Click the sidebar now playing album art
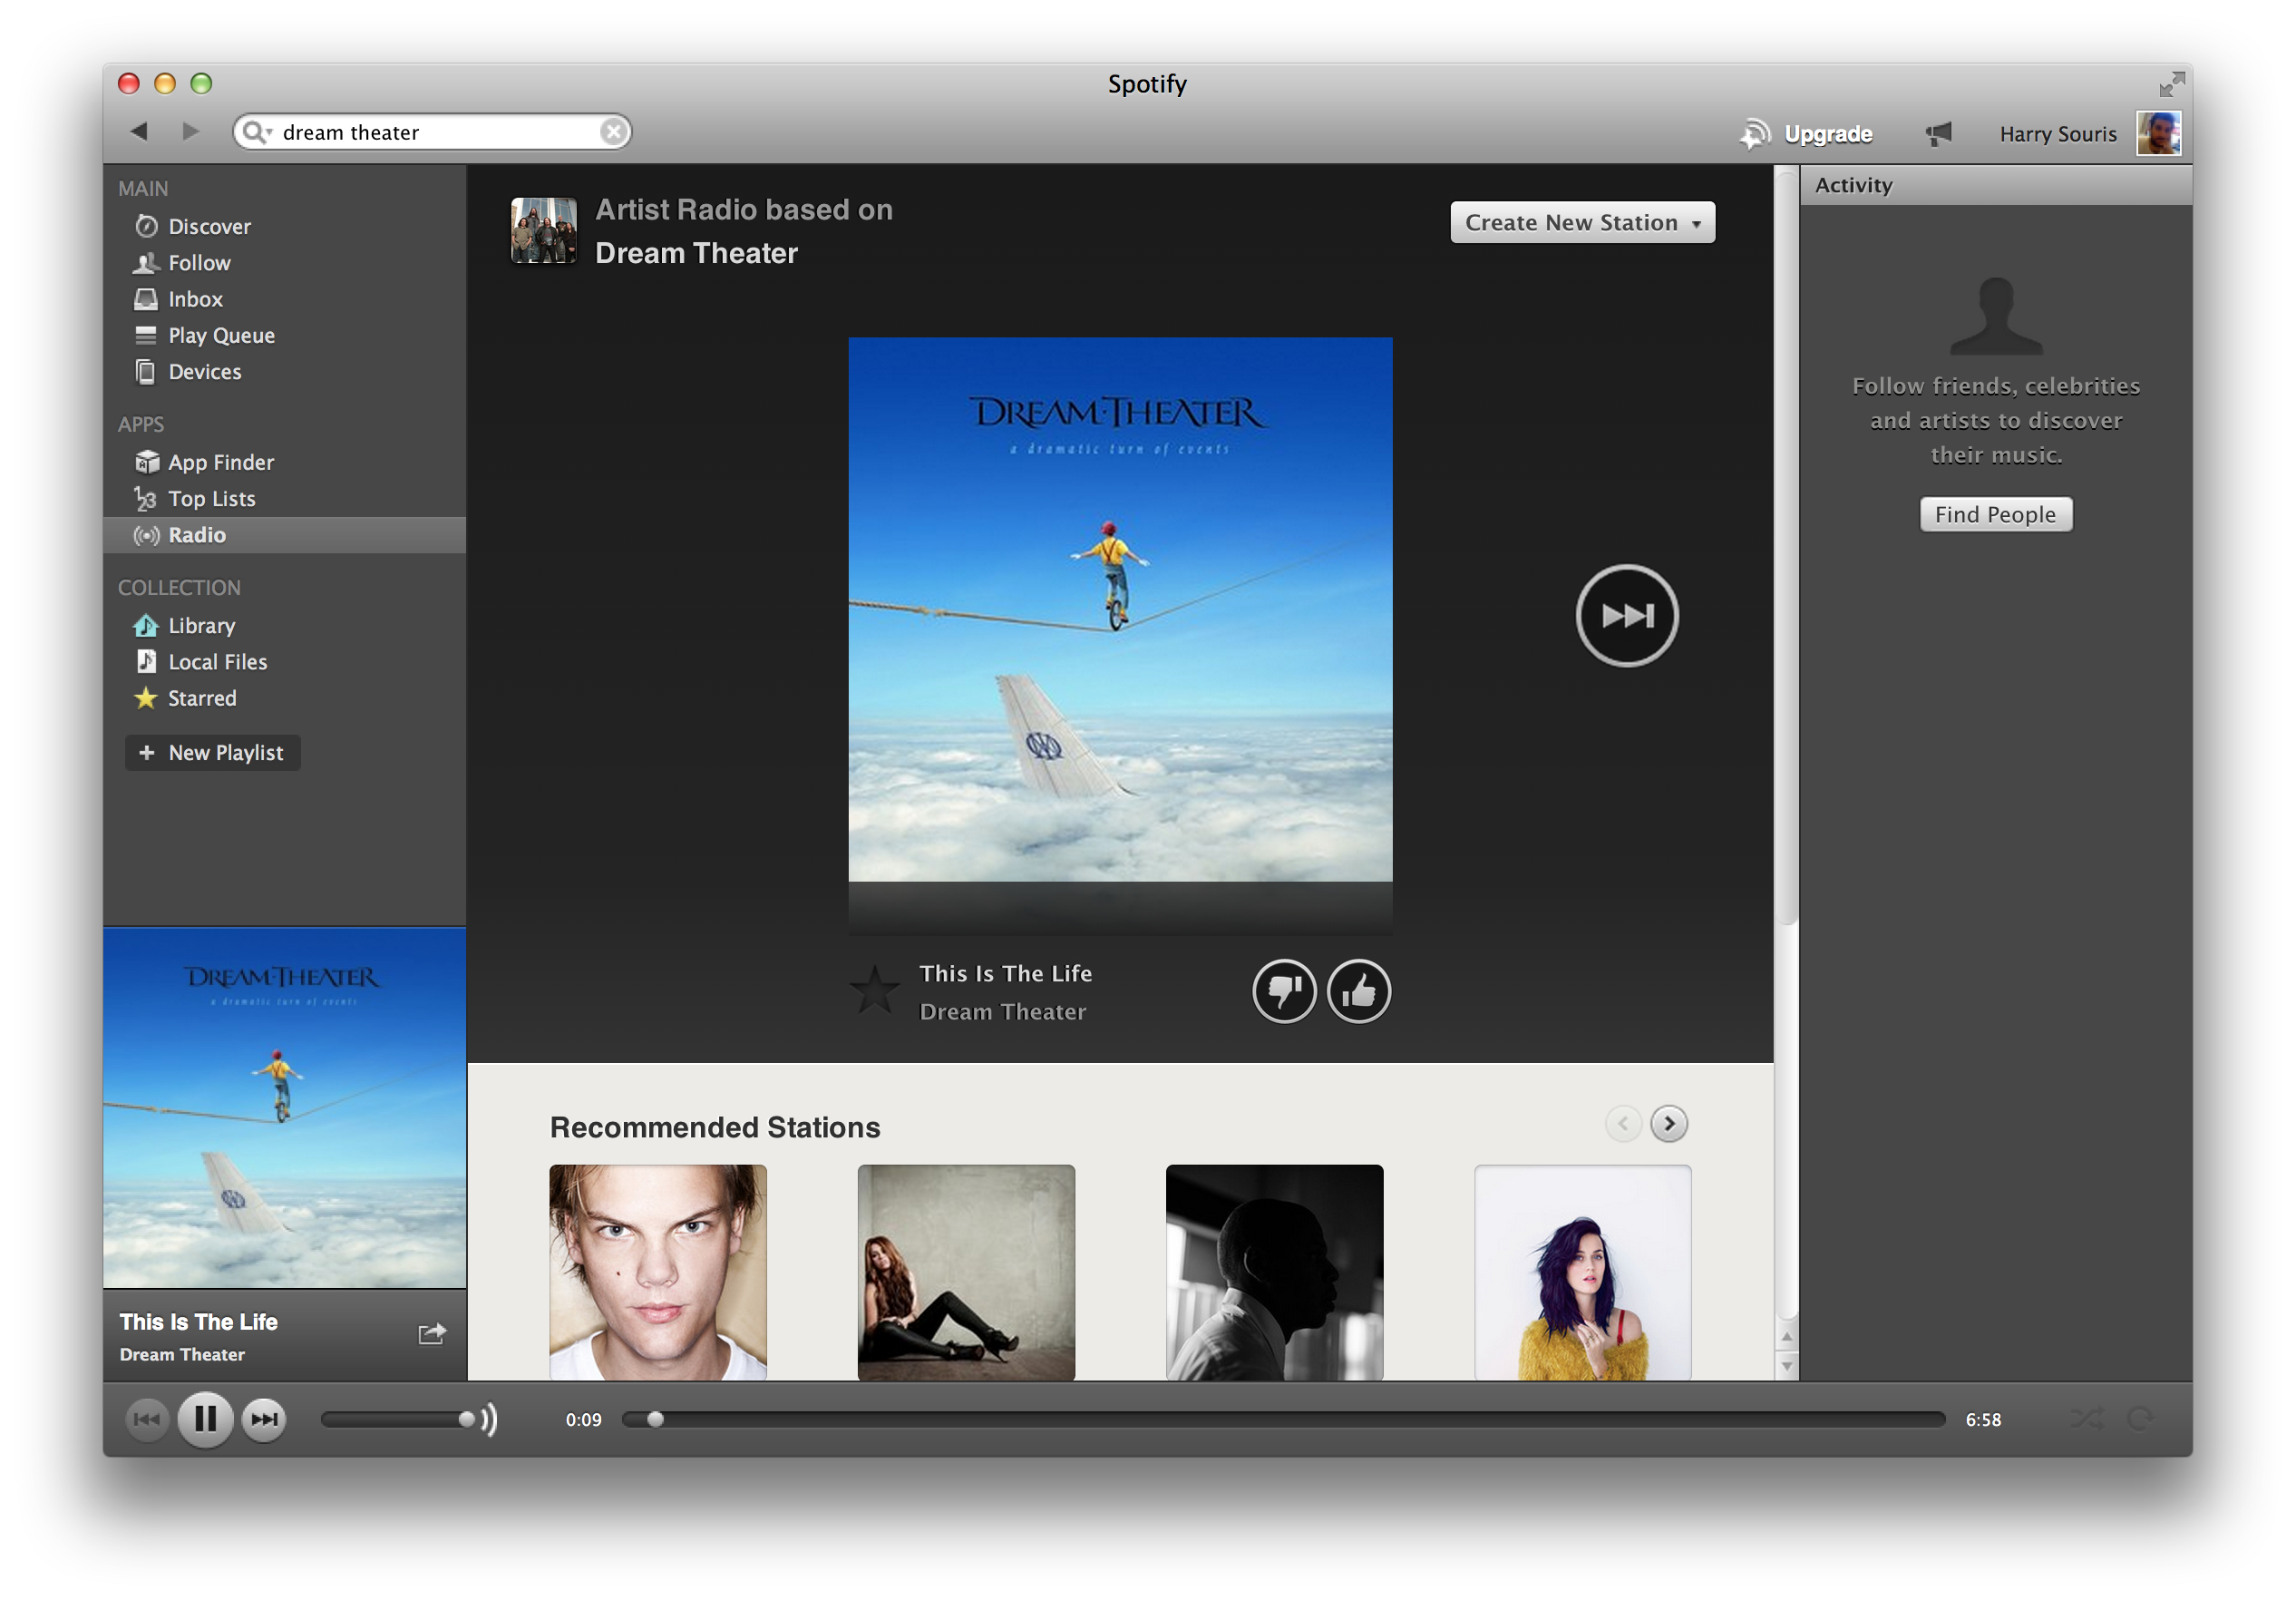 [x=285, y=1108]
